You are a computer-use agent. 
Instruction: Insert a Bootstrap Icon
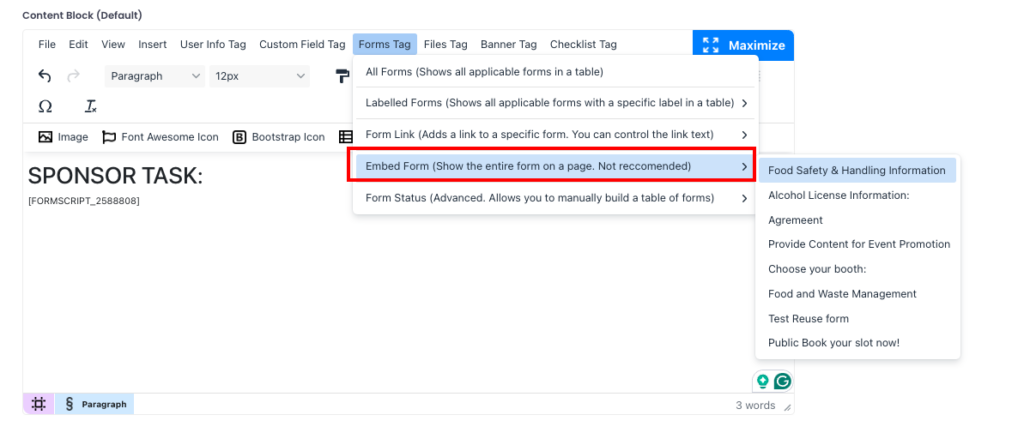pos(279,137)
